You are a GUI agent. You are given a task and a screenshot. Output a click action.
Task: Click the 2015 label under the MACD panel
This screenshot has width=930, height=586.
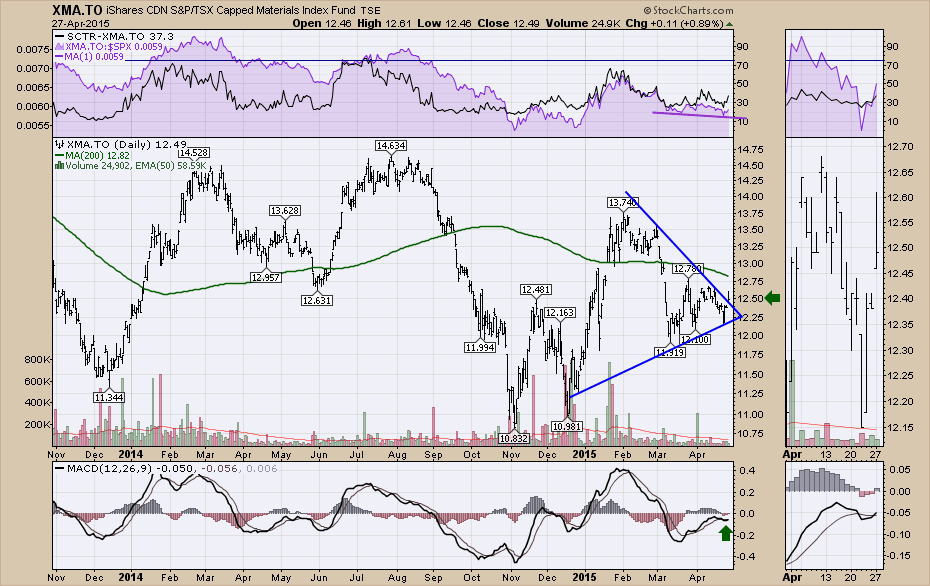tap(584, 577)
